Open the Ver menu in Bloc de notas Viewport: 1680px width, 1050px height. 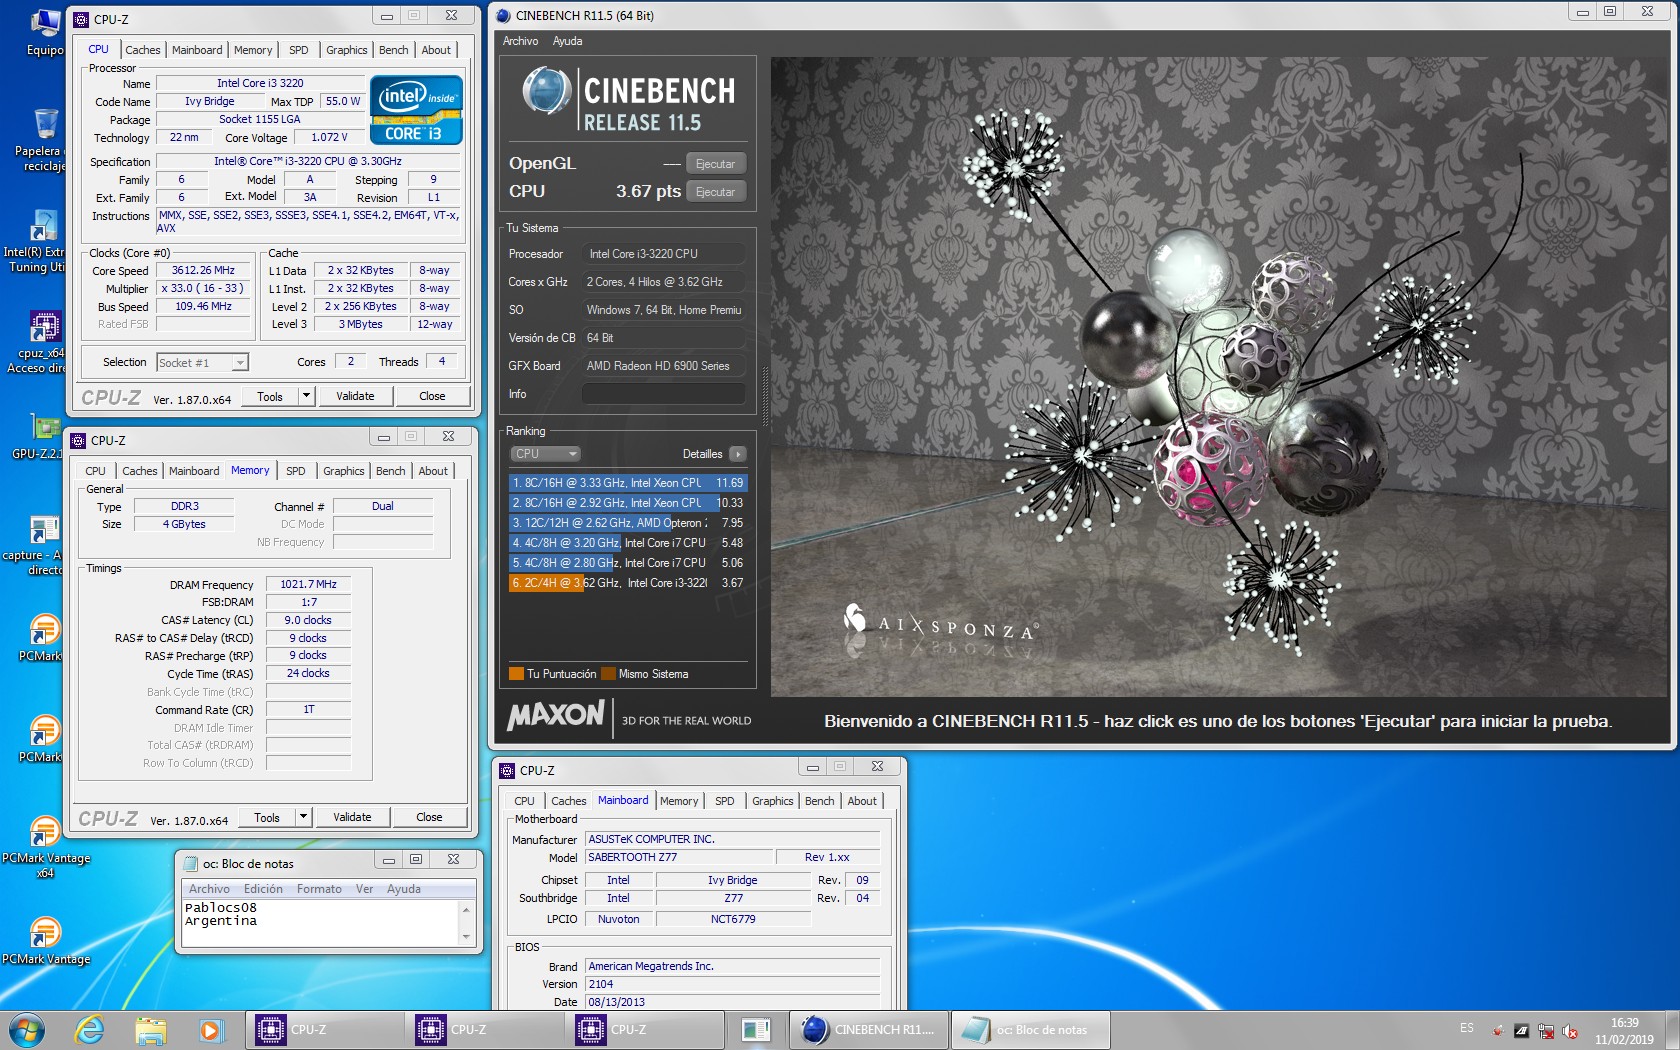(364, 889)
